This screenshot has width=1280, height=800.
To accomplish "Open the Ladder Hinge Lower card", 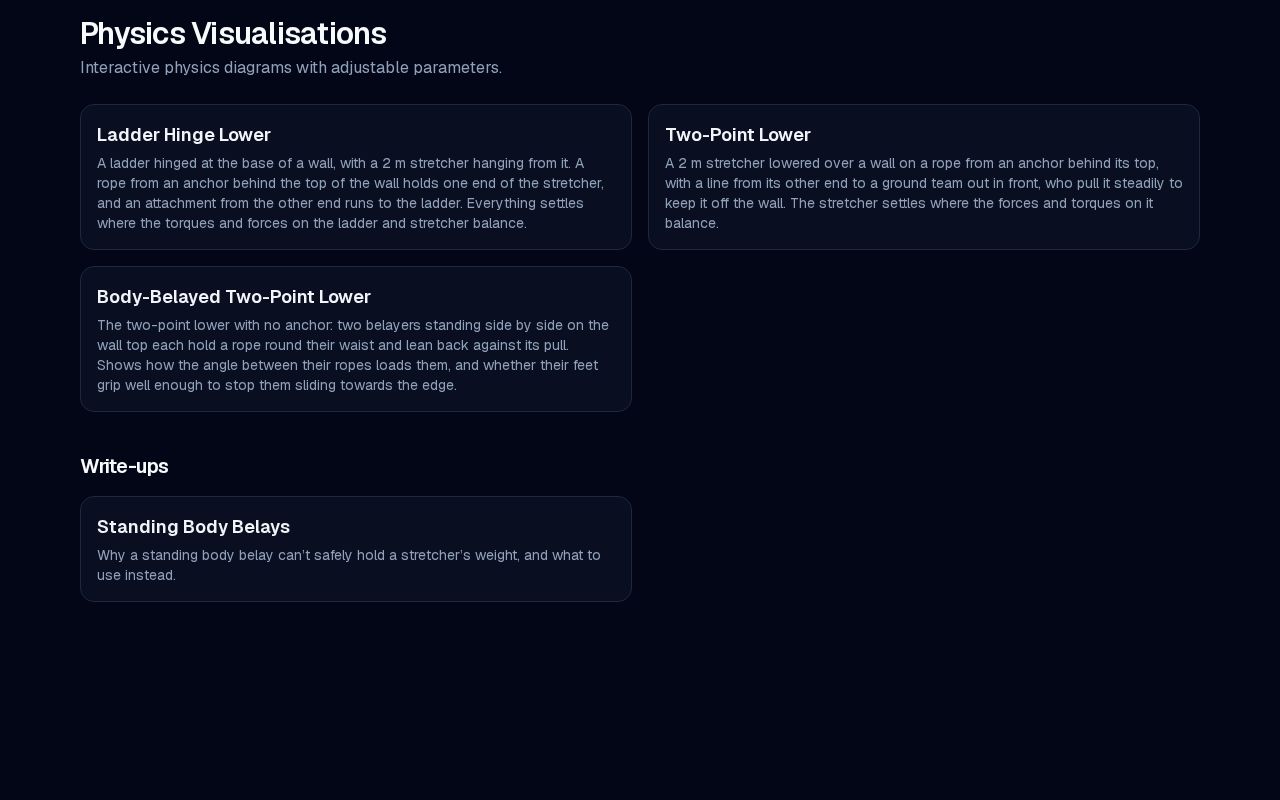I will tap(356, 177).
